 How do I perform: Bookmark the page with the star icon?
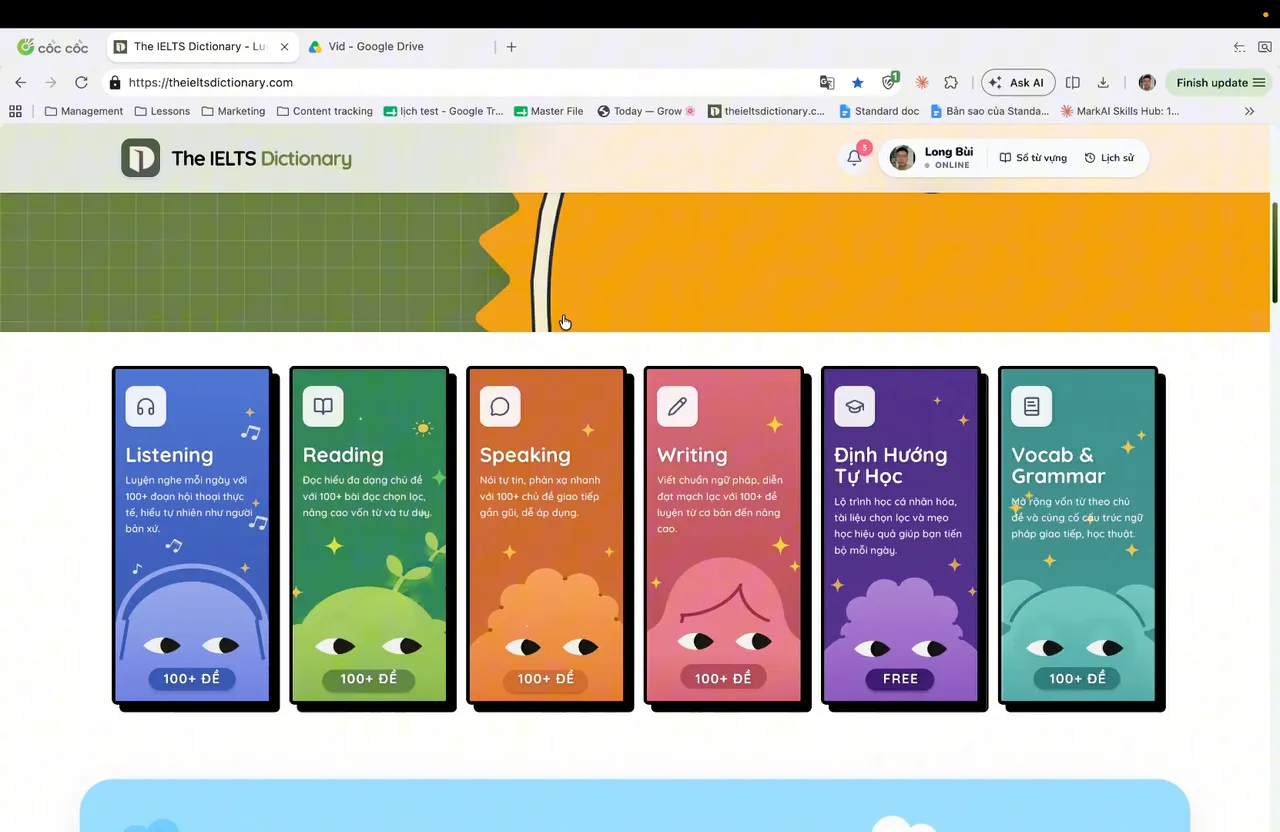tap(857, 83)
